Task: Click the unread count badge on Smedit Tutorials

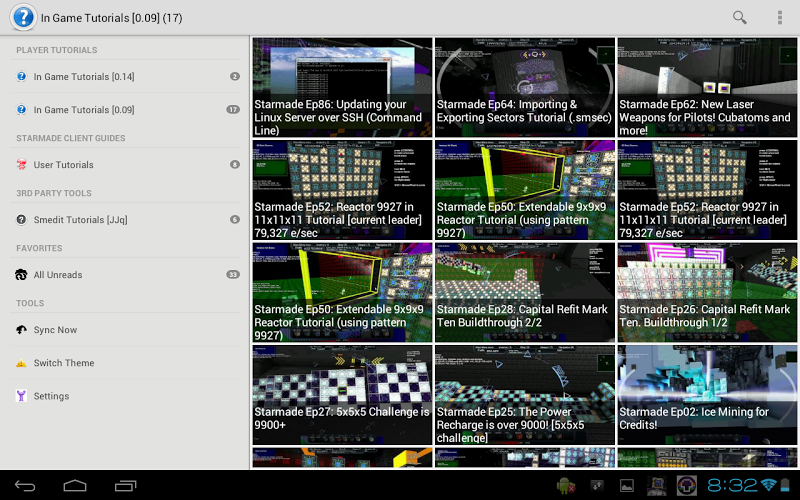Action: point(235,219)
